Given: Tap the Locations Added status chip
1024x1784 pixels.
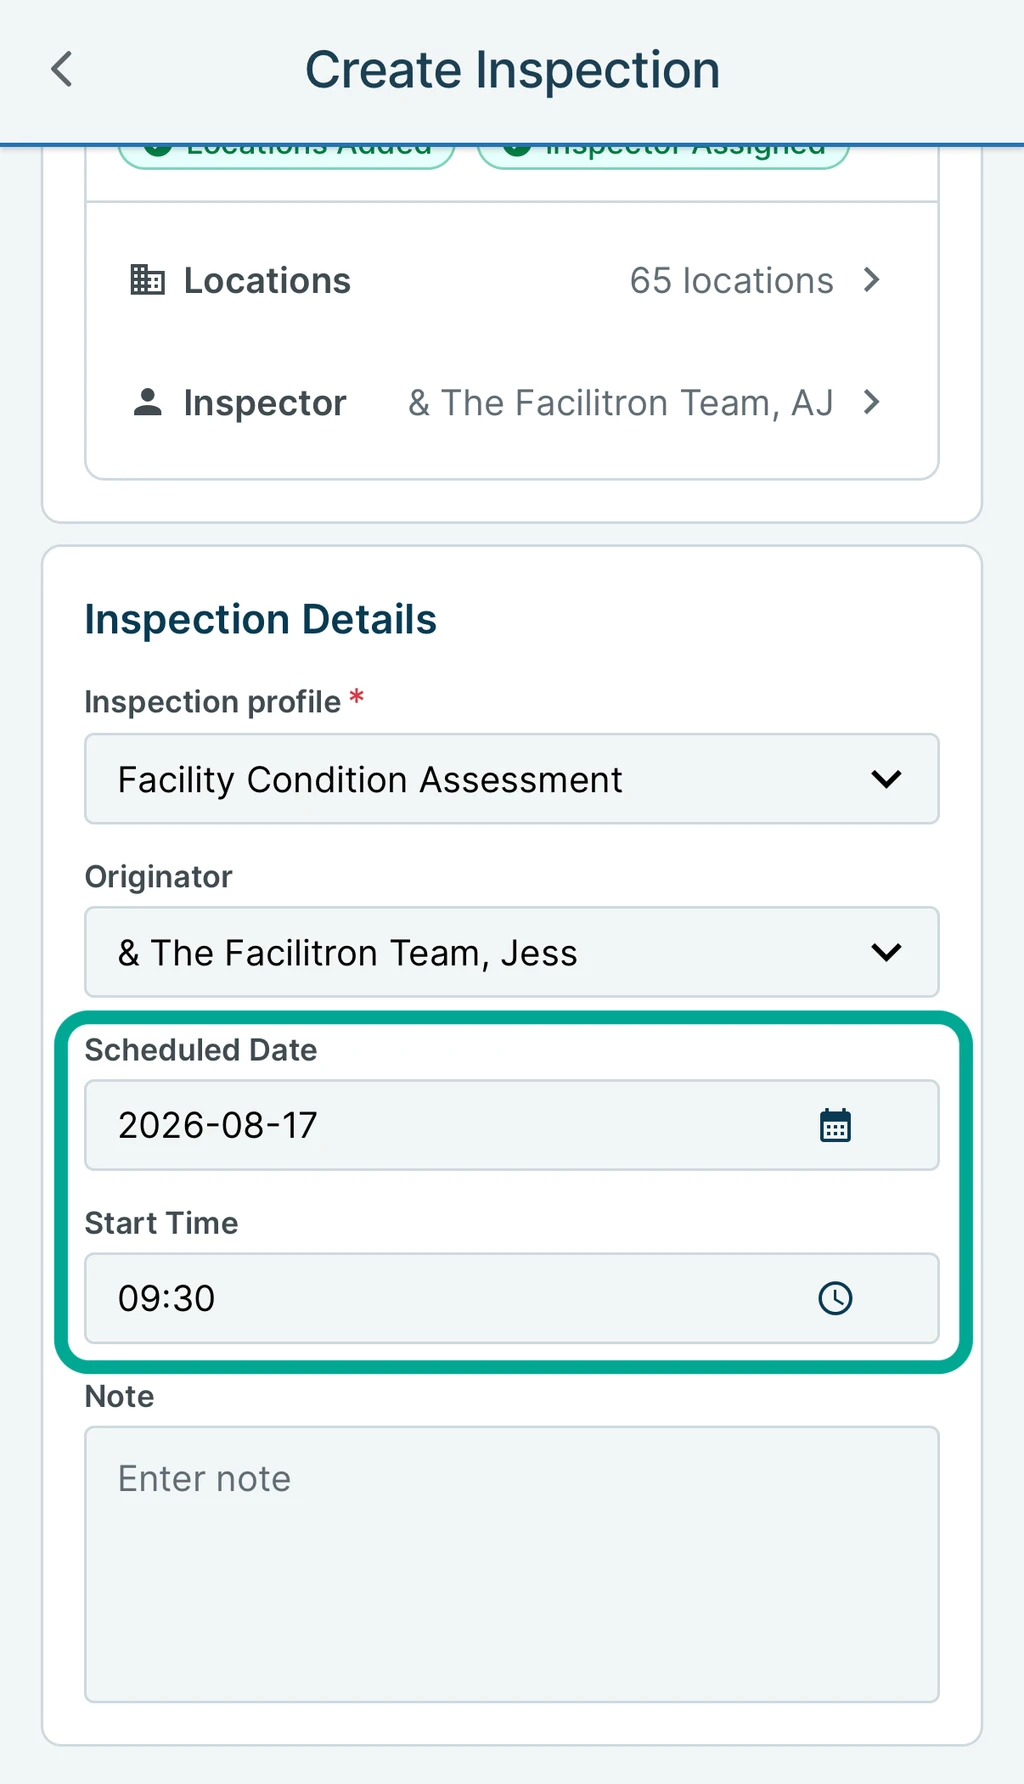Looking at the screenshot, I should coord(287,153).
